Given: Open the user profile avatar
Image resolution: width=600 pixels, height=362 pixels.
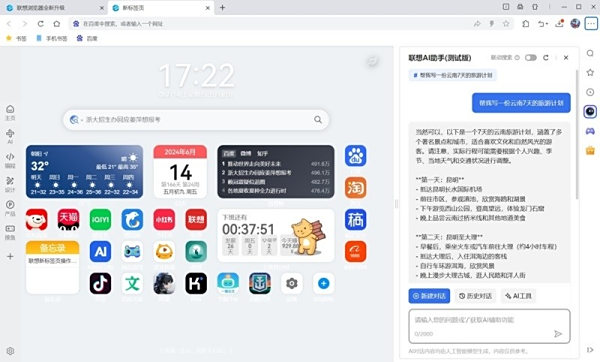Looking at the screenshot, I should pos(575,24).
